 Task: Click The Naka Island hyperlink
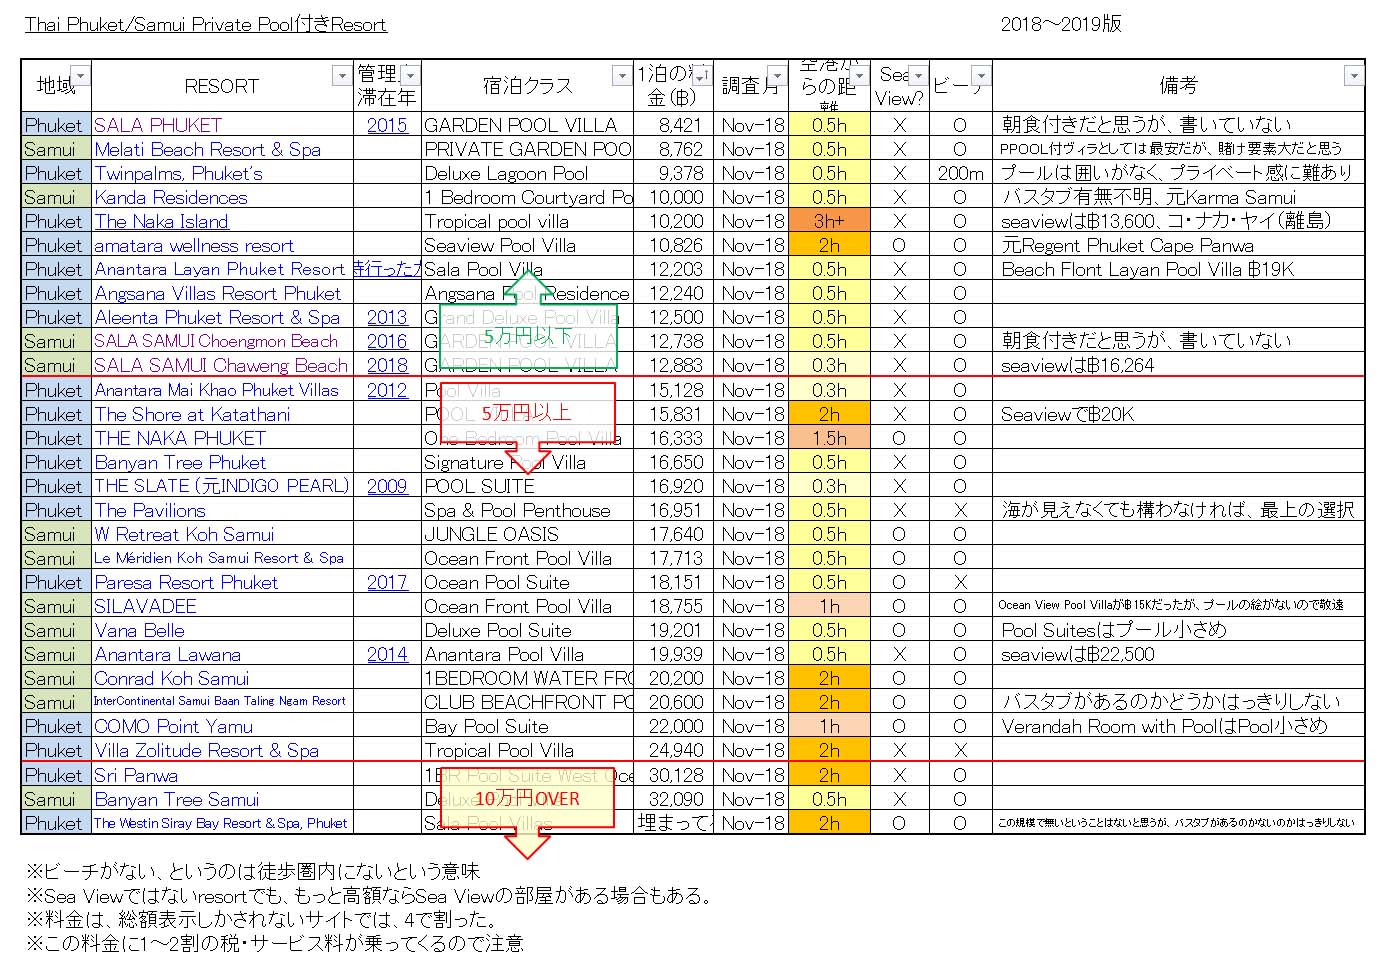point(161,221)
